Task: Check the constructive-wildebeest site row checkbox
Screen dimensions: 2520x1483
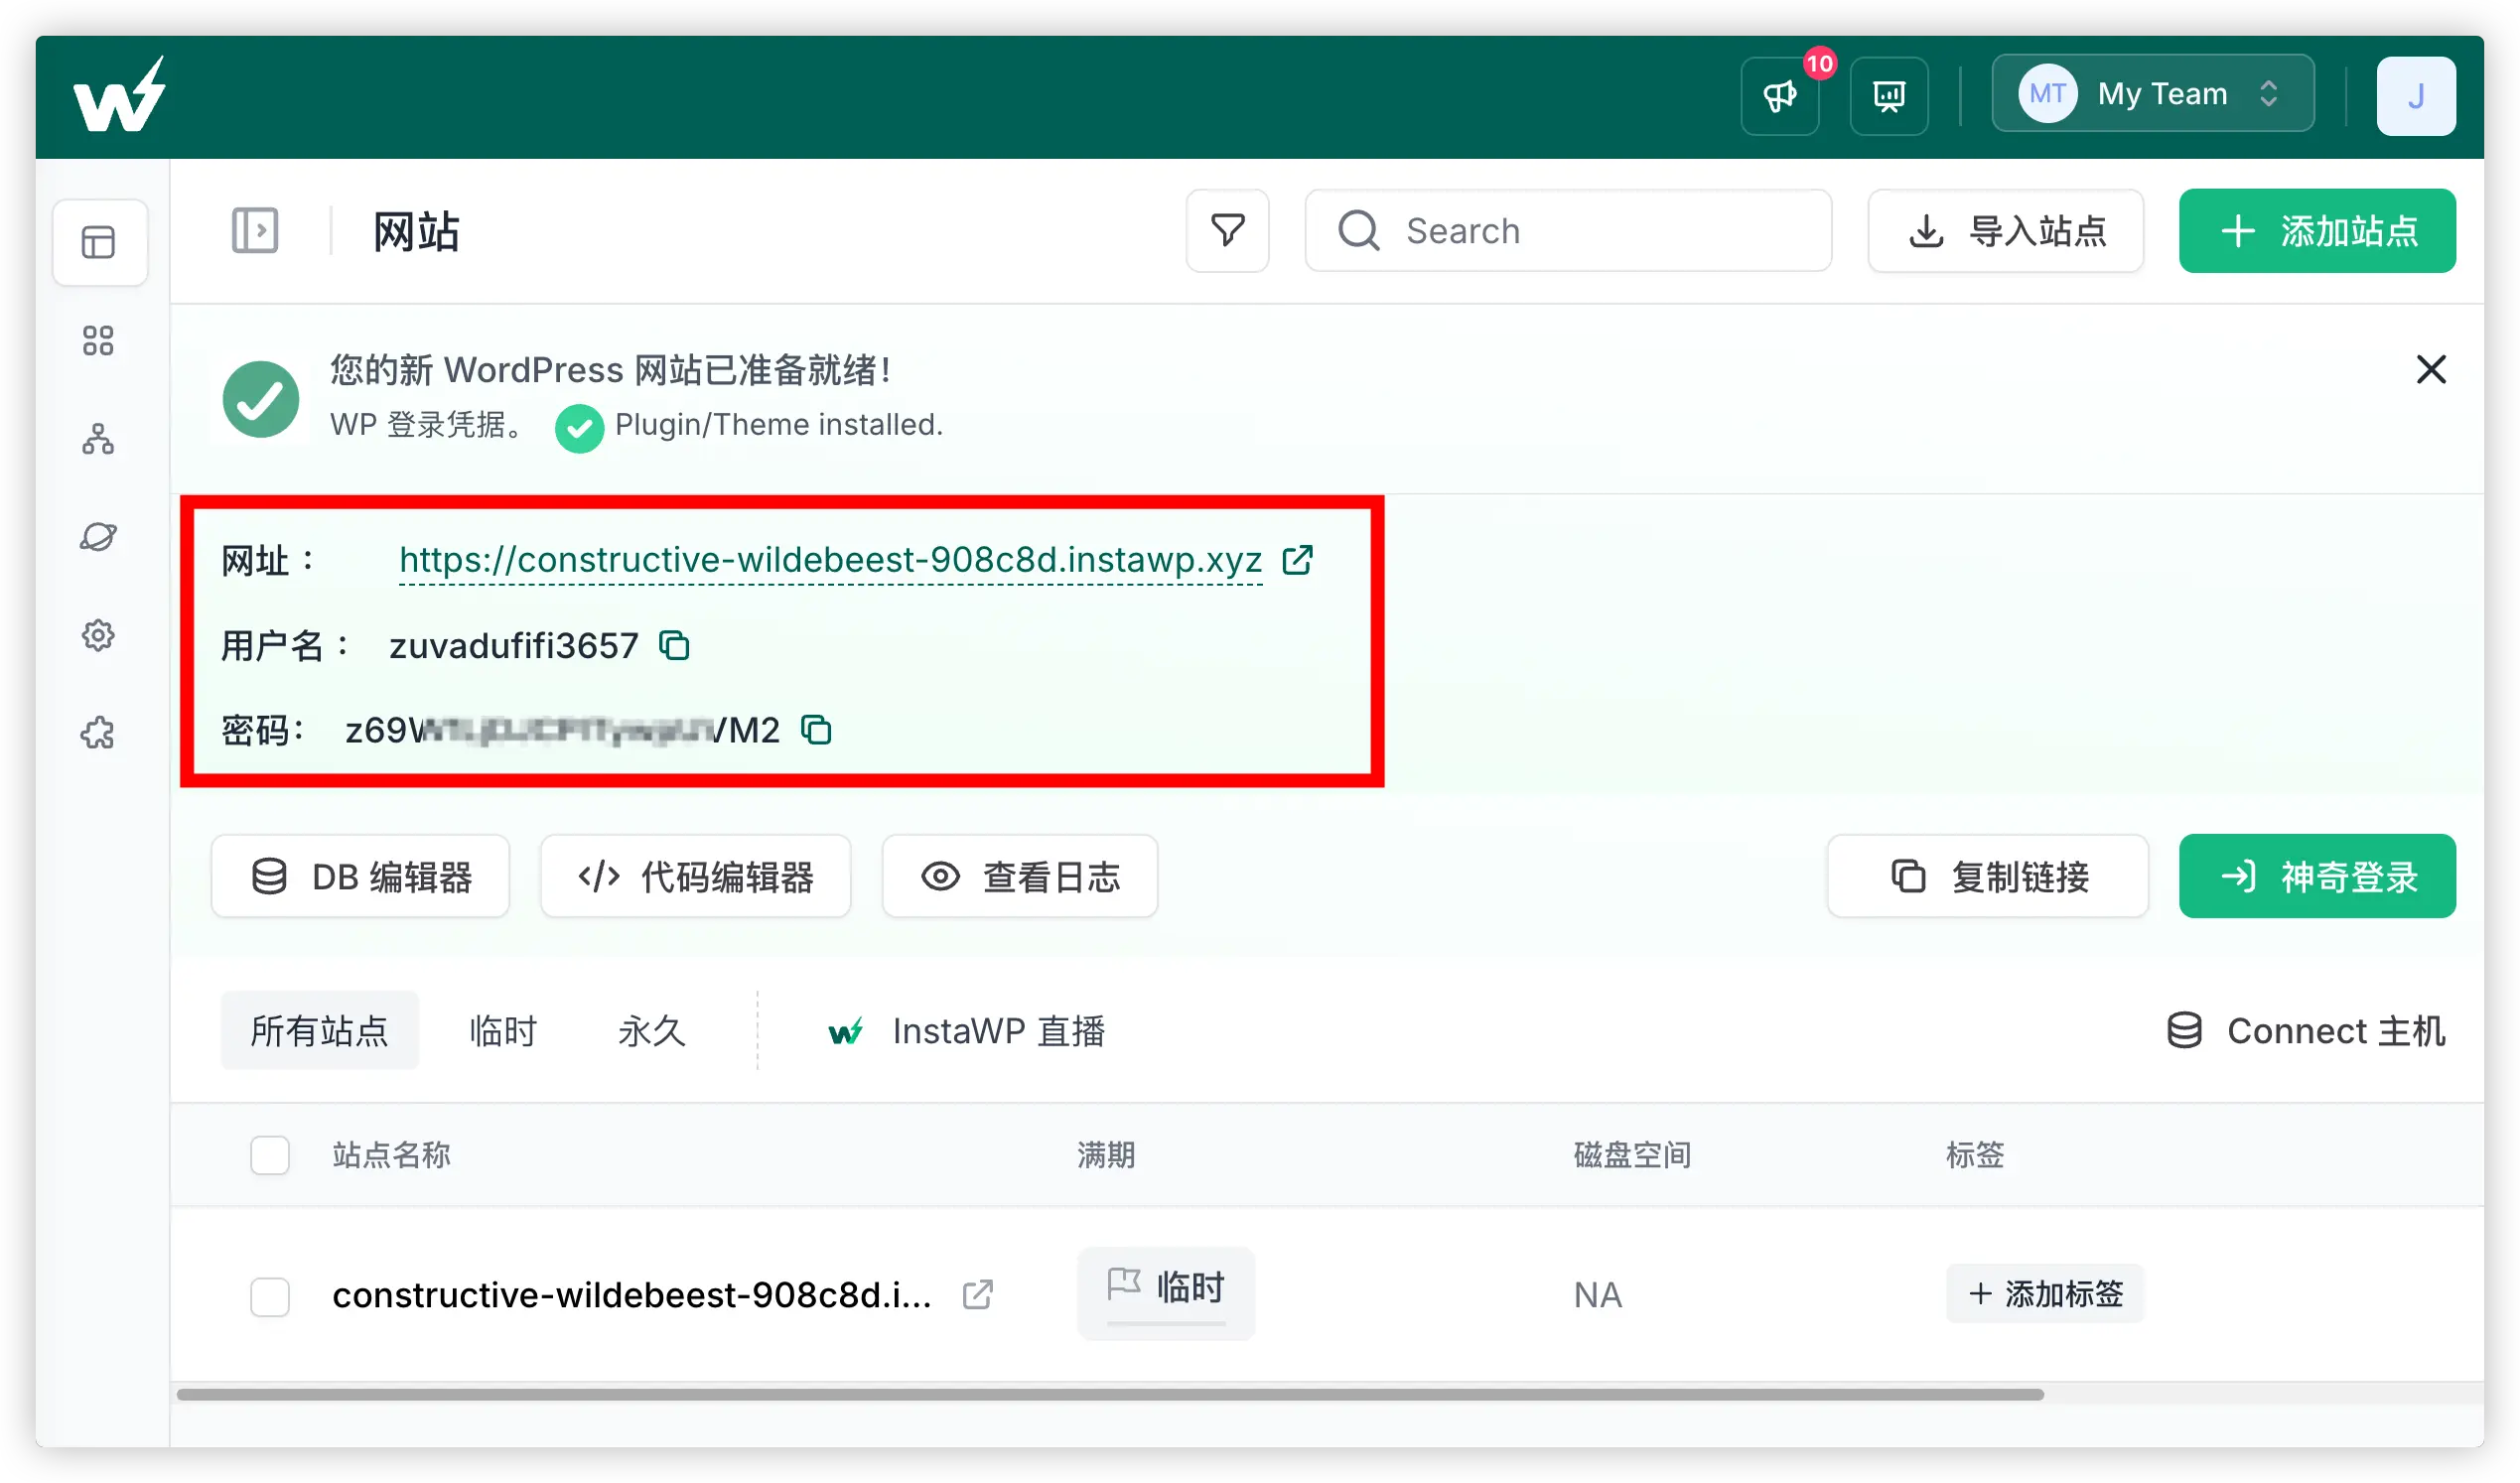Action: [x=270, y=1296]
